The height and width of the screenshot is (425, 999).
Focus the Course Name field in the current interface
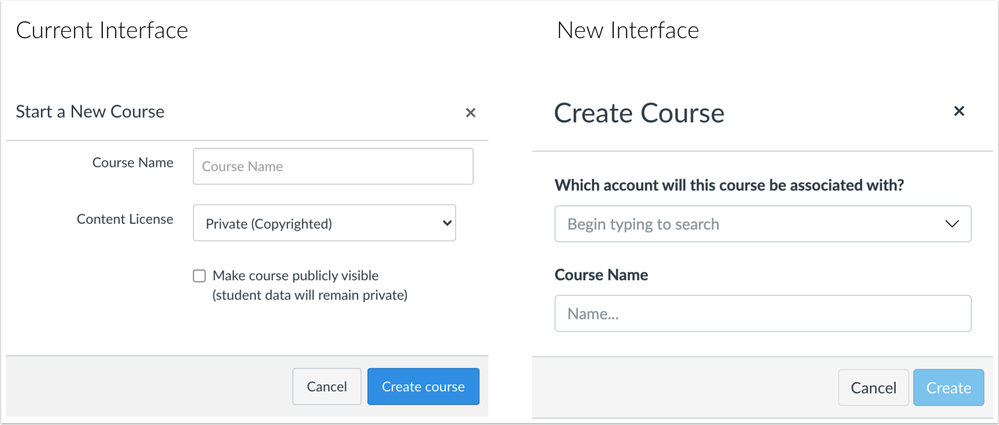333,167
